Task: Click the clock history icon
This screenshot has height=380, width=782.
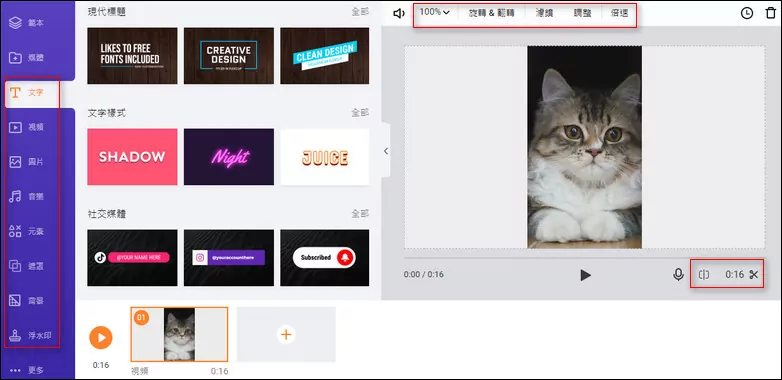Action: pyautogui.click(x=747, y=13)
